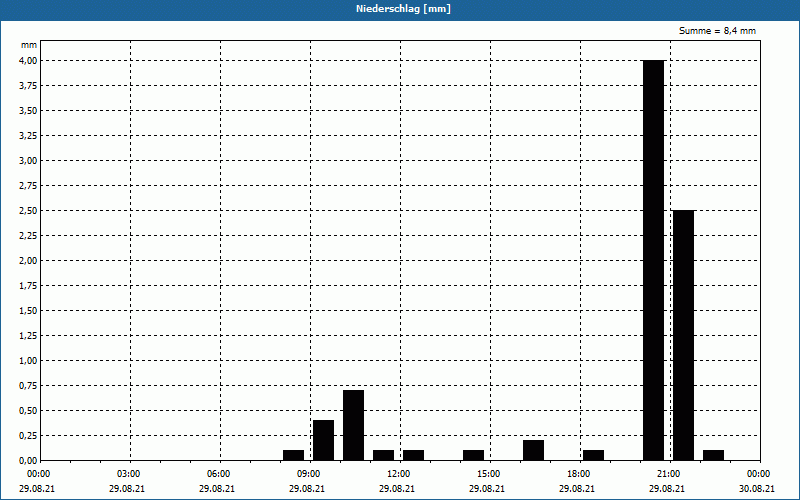Click the 21:00 time label
The width and height of the screenshot is (800, 500).
click(x=669, y=474)
